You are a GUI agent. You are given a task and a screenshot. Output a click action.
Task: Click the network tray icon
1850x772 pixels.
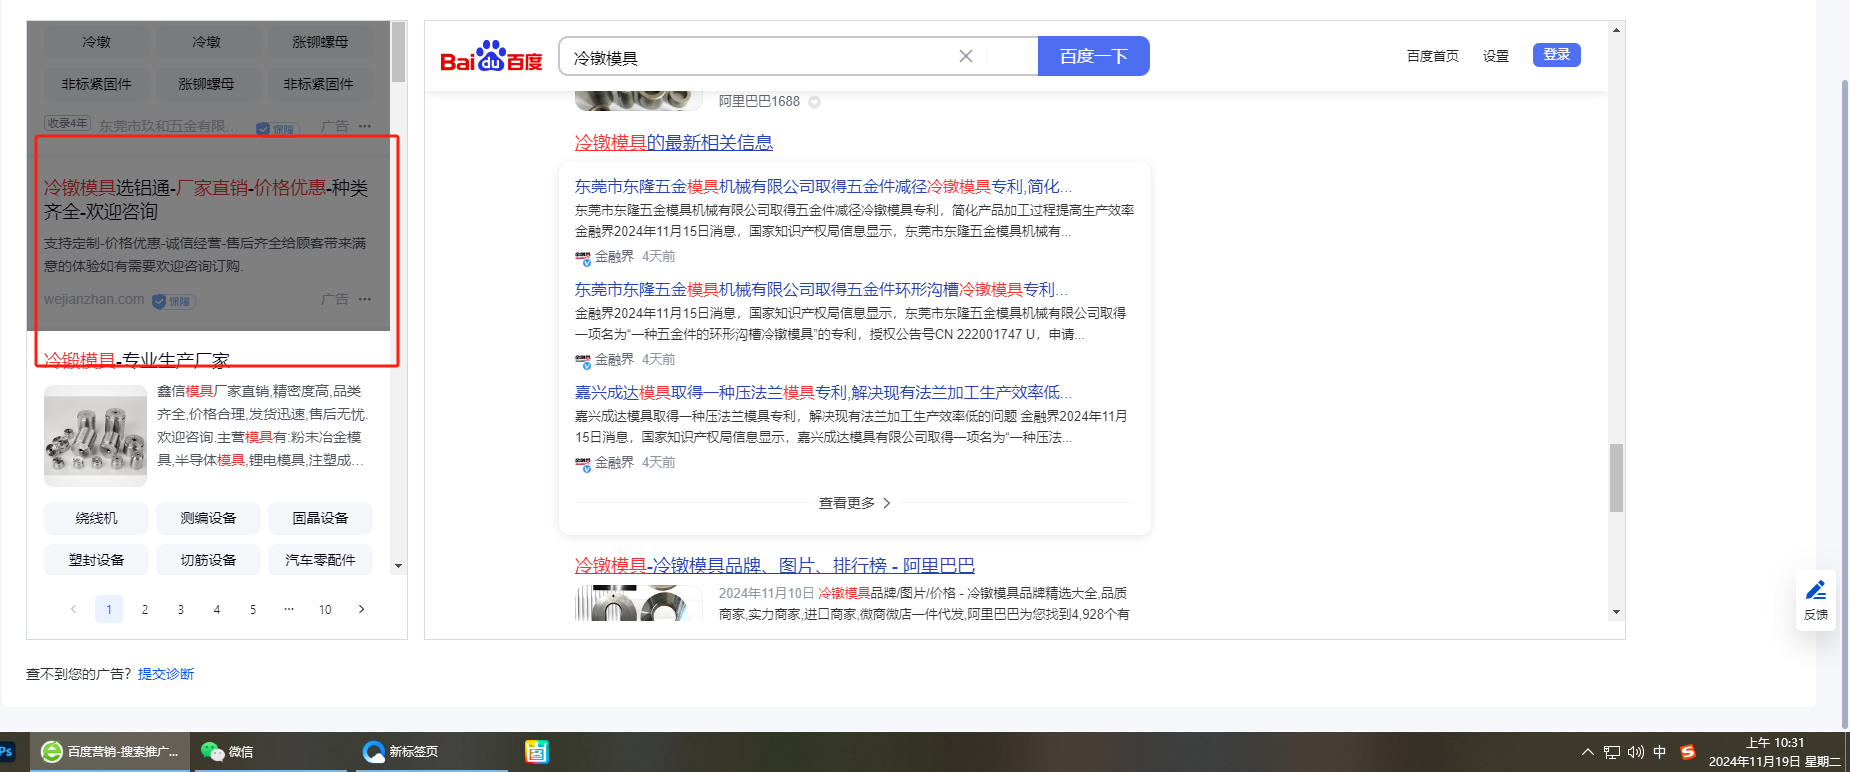click(x=1612, y=752)
